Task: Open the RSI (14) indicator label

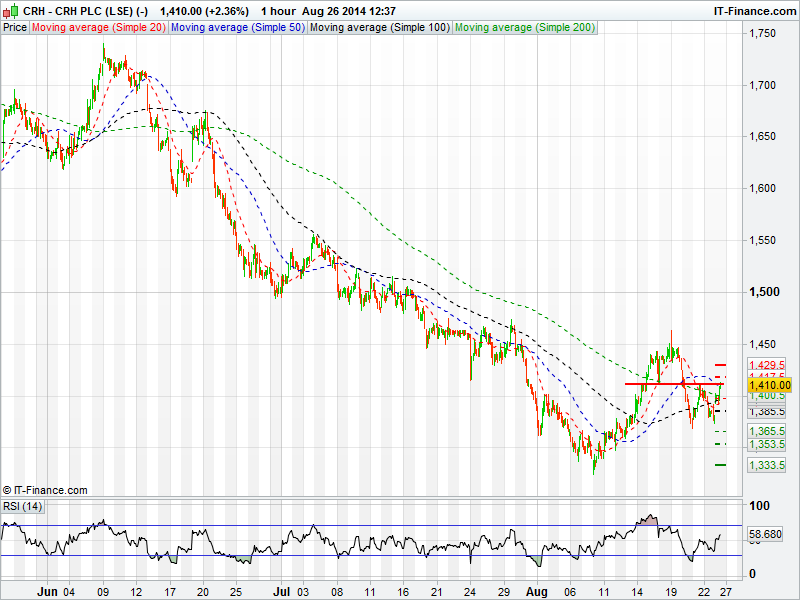Action: tap(23, 506)
